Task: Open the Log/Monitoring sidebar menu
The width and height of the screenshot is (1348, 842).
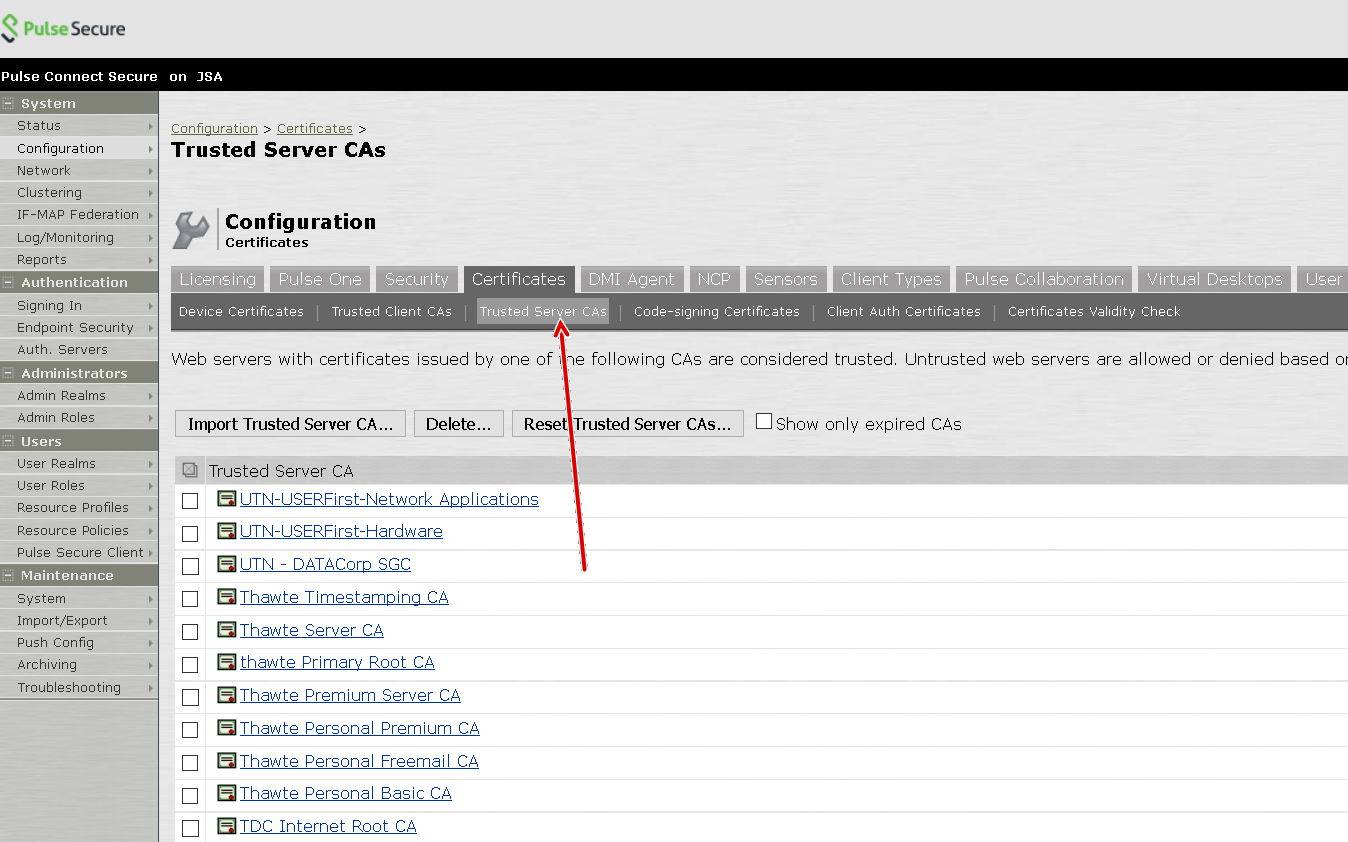Action: pyautogui.click(x=79, y=237)
